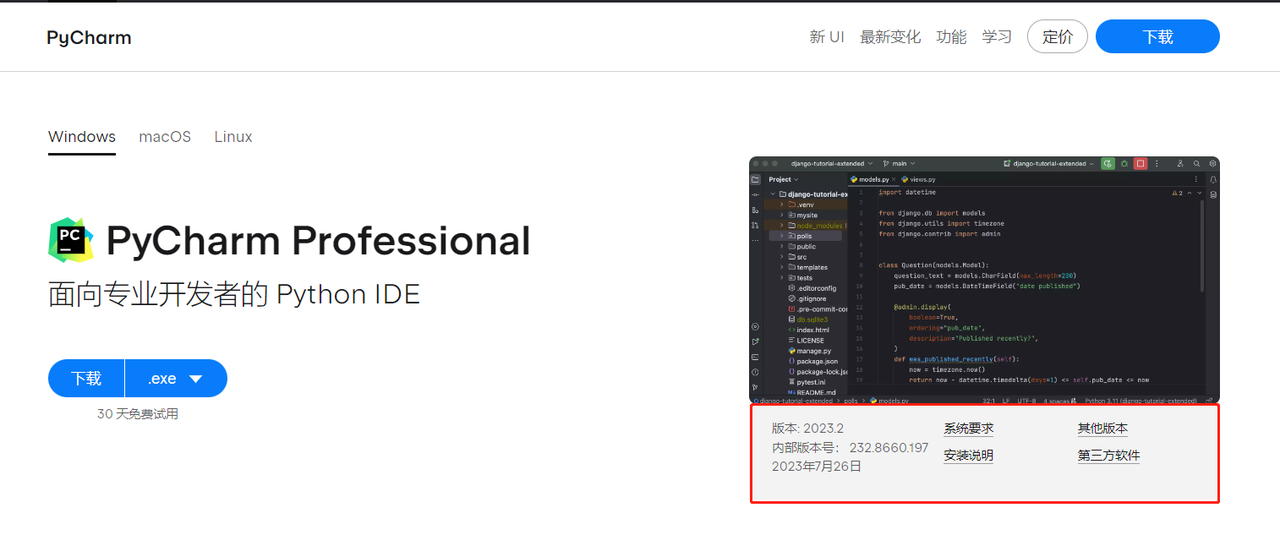Open the 系统要求 link

(x=968, y=429)
